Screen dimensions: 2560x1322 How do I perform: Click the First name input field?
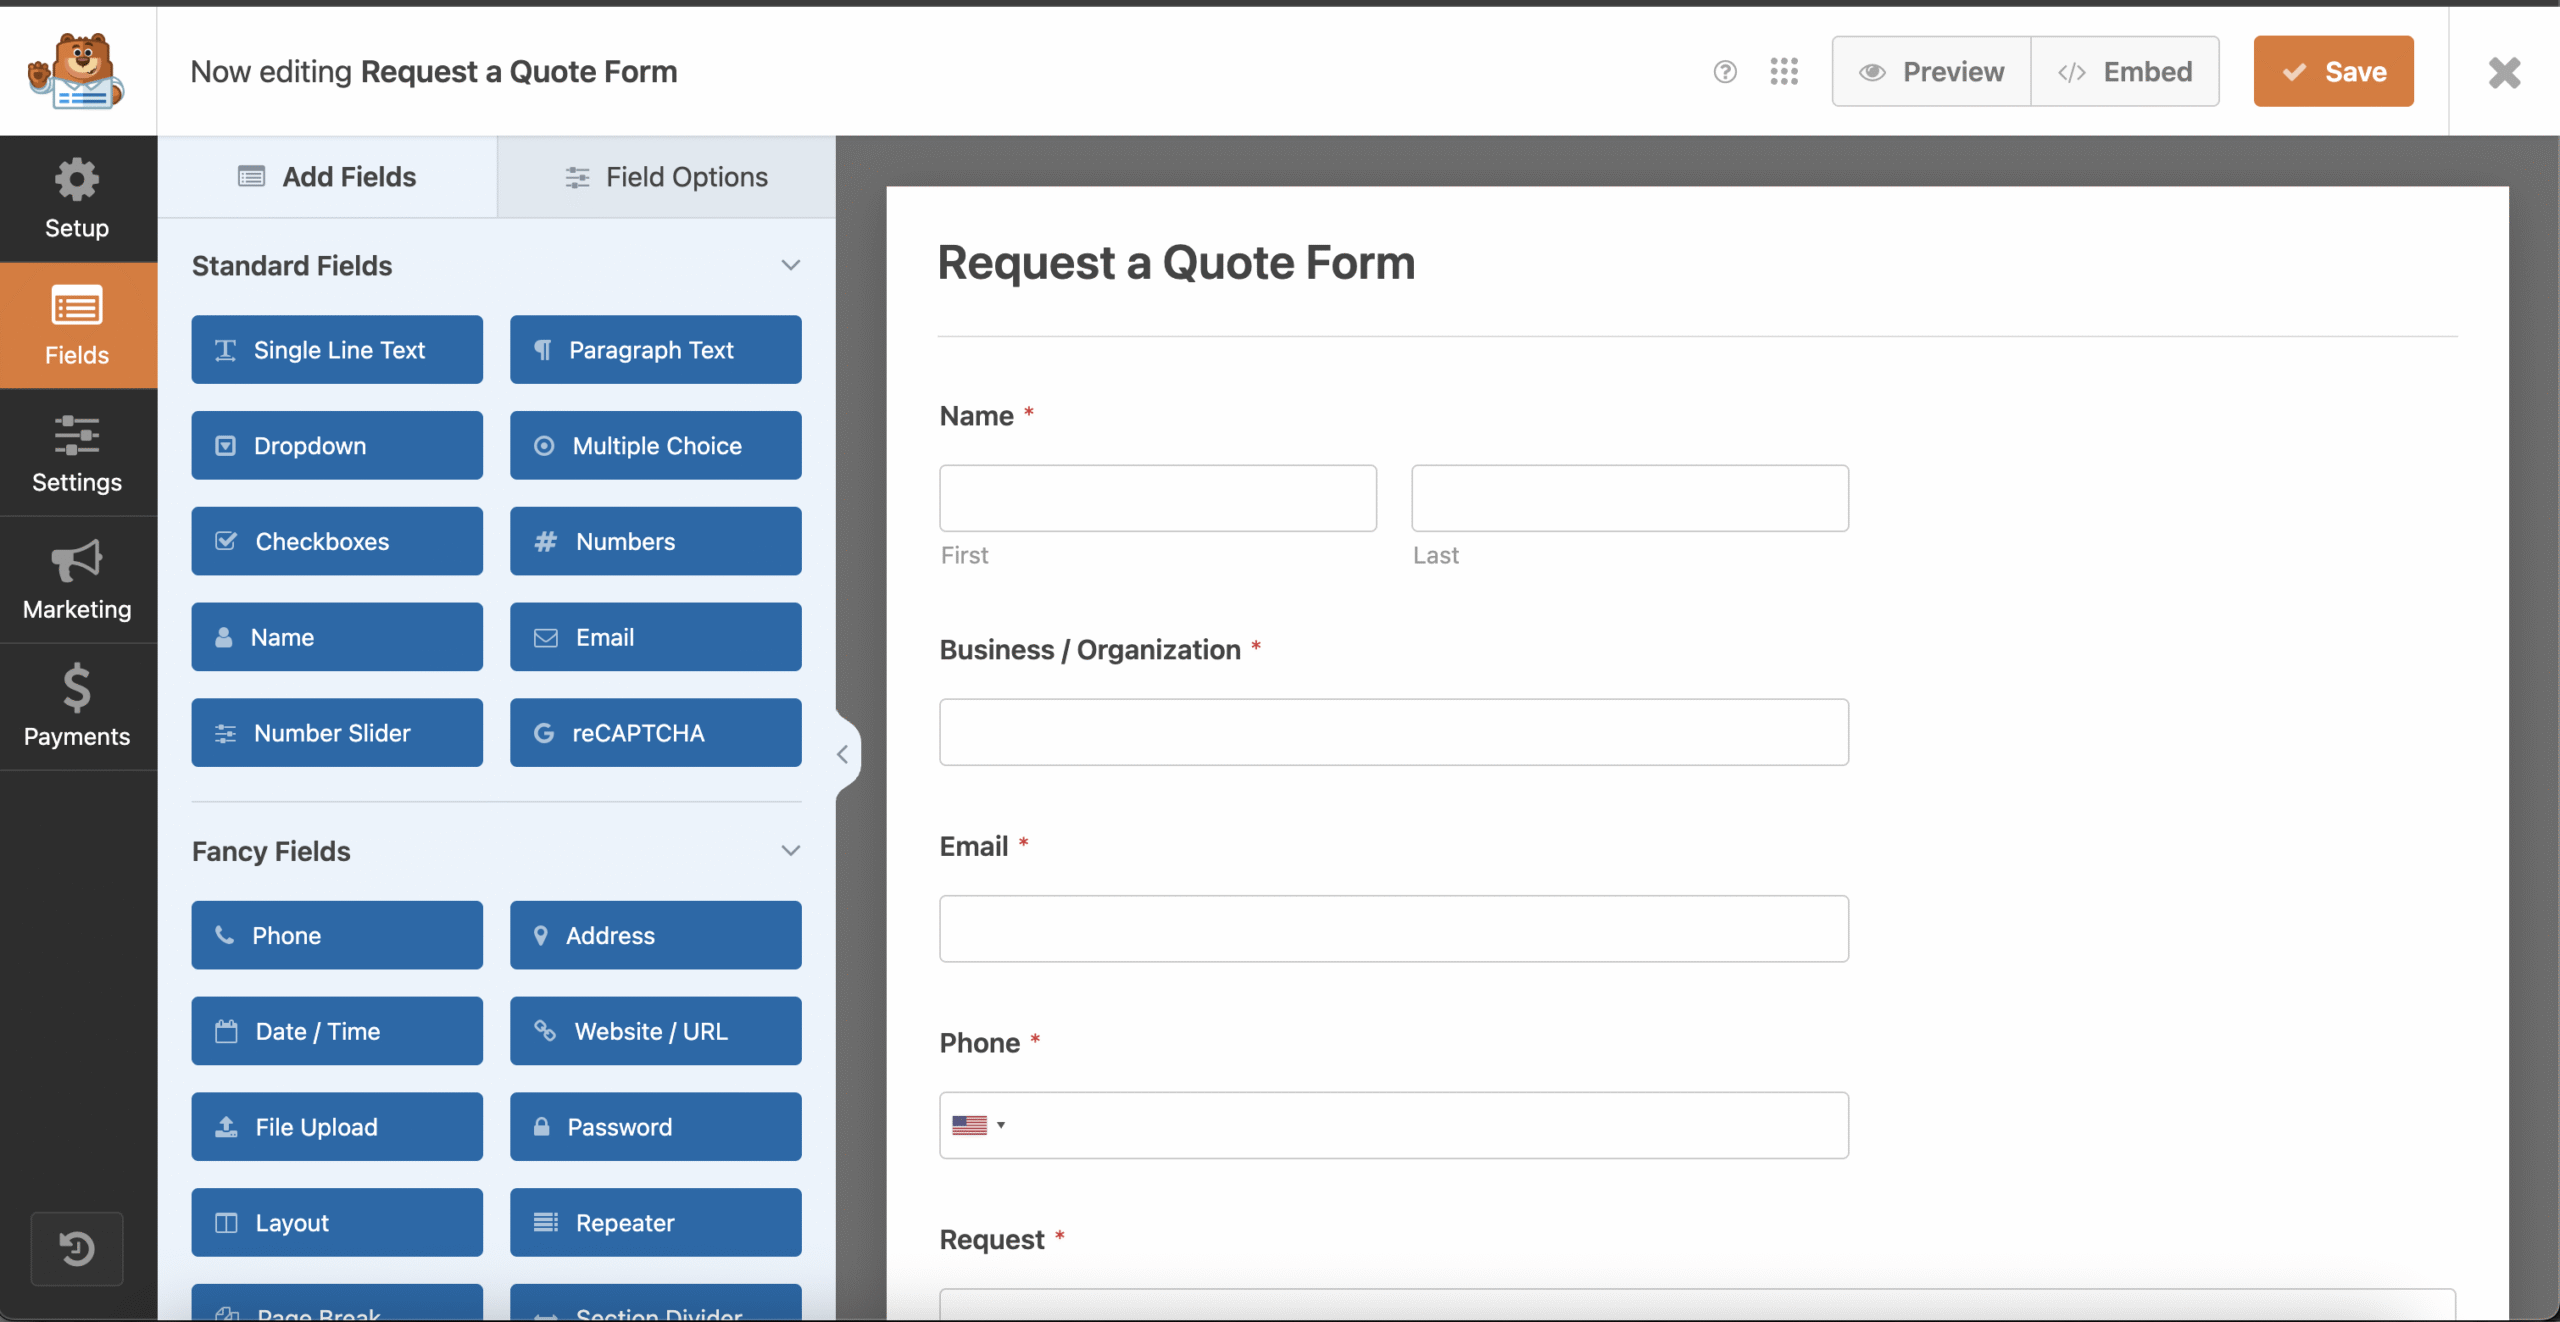pos(1158,498)
